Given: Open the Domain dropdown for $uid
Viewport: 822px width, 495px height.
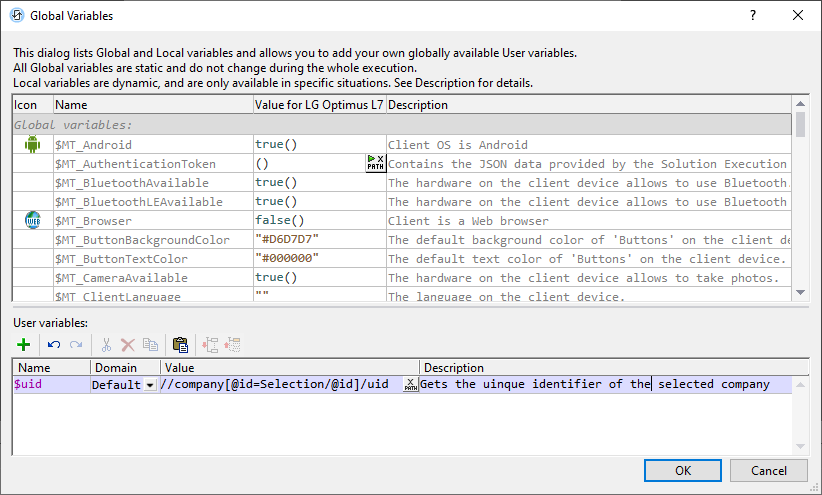Looking at the screenshot, I should pos(150,385).
